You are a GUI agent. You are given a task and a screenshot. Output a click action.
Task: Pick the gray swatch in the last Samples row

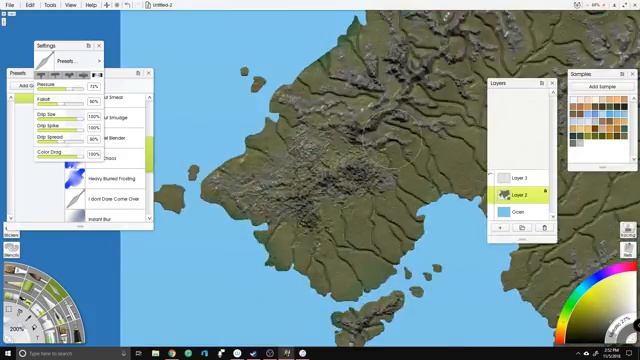573,143
